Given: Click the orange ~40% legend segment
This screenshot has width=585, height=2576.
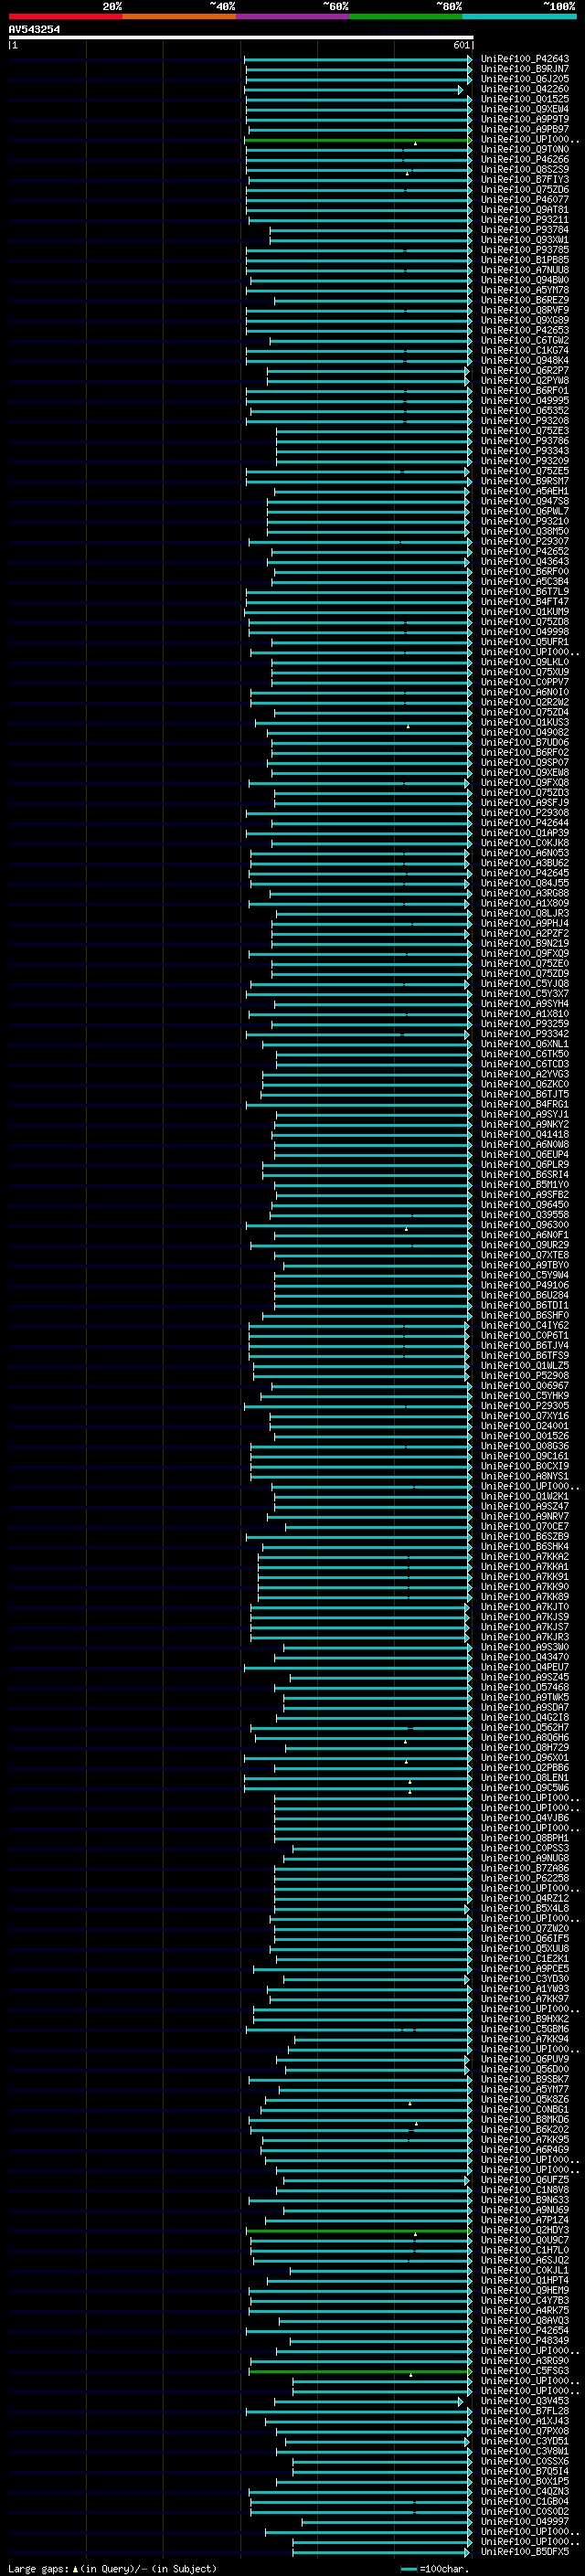Looking at the screenshot, I should tap(179, 16).
